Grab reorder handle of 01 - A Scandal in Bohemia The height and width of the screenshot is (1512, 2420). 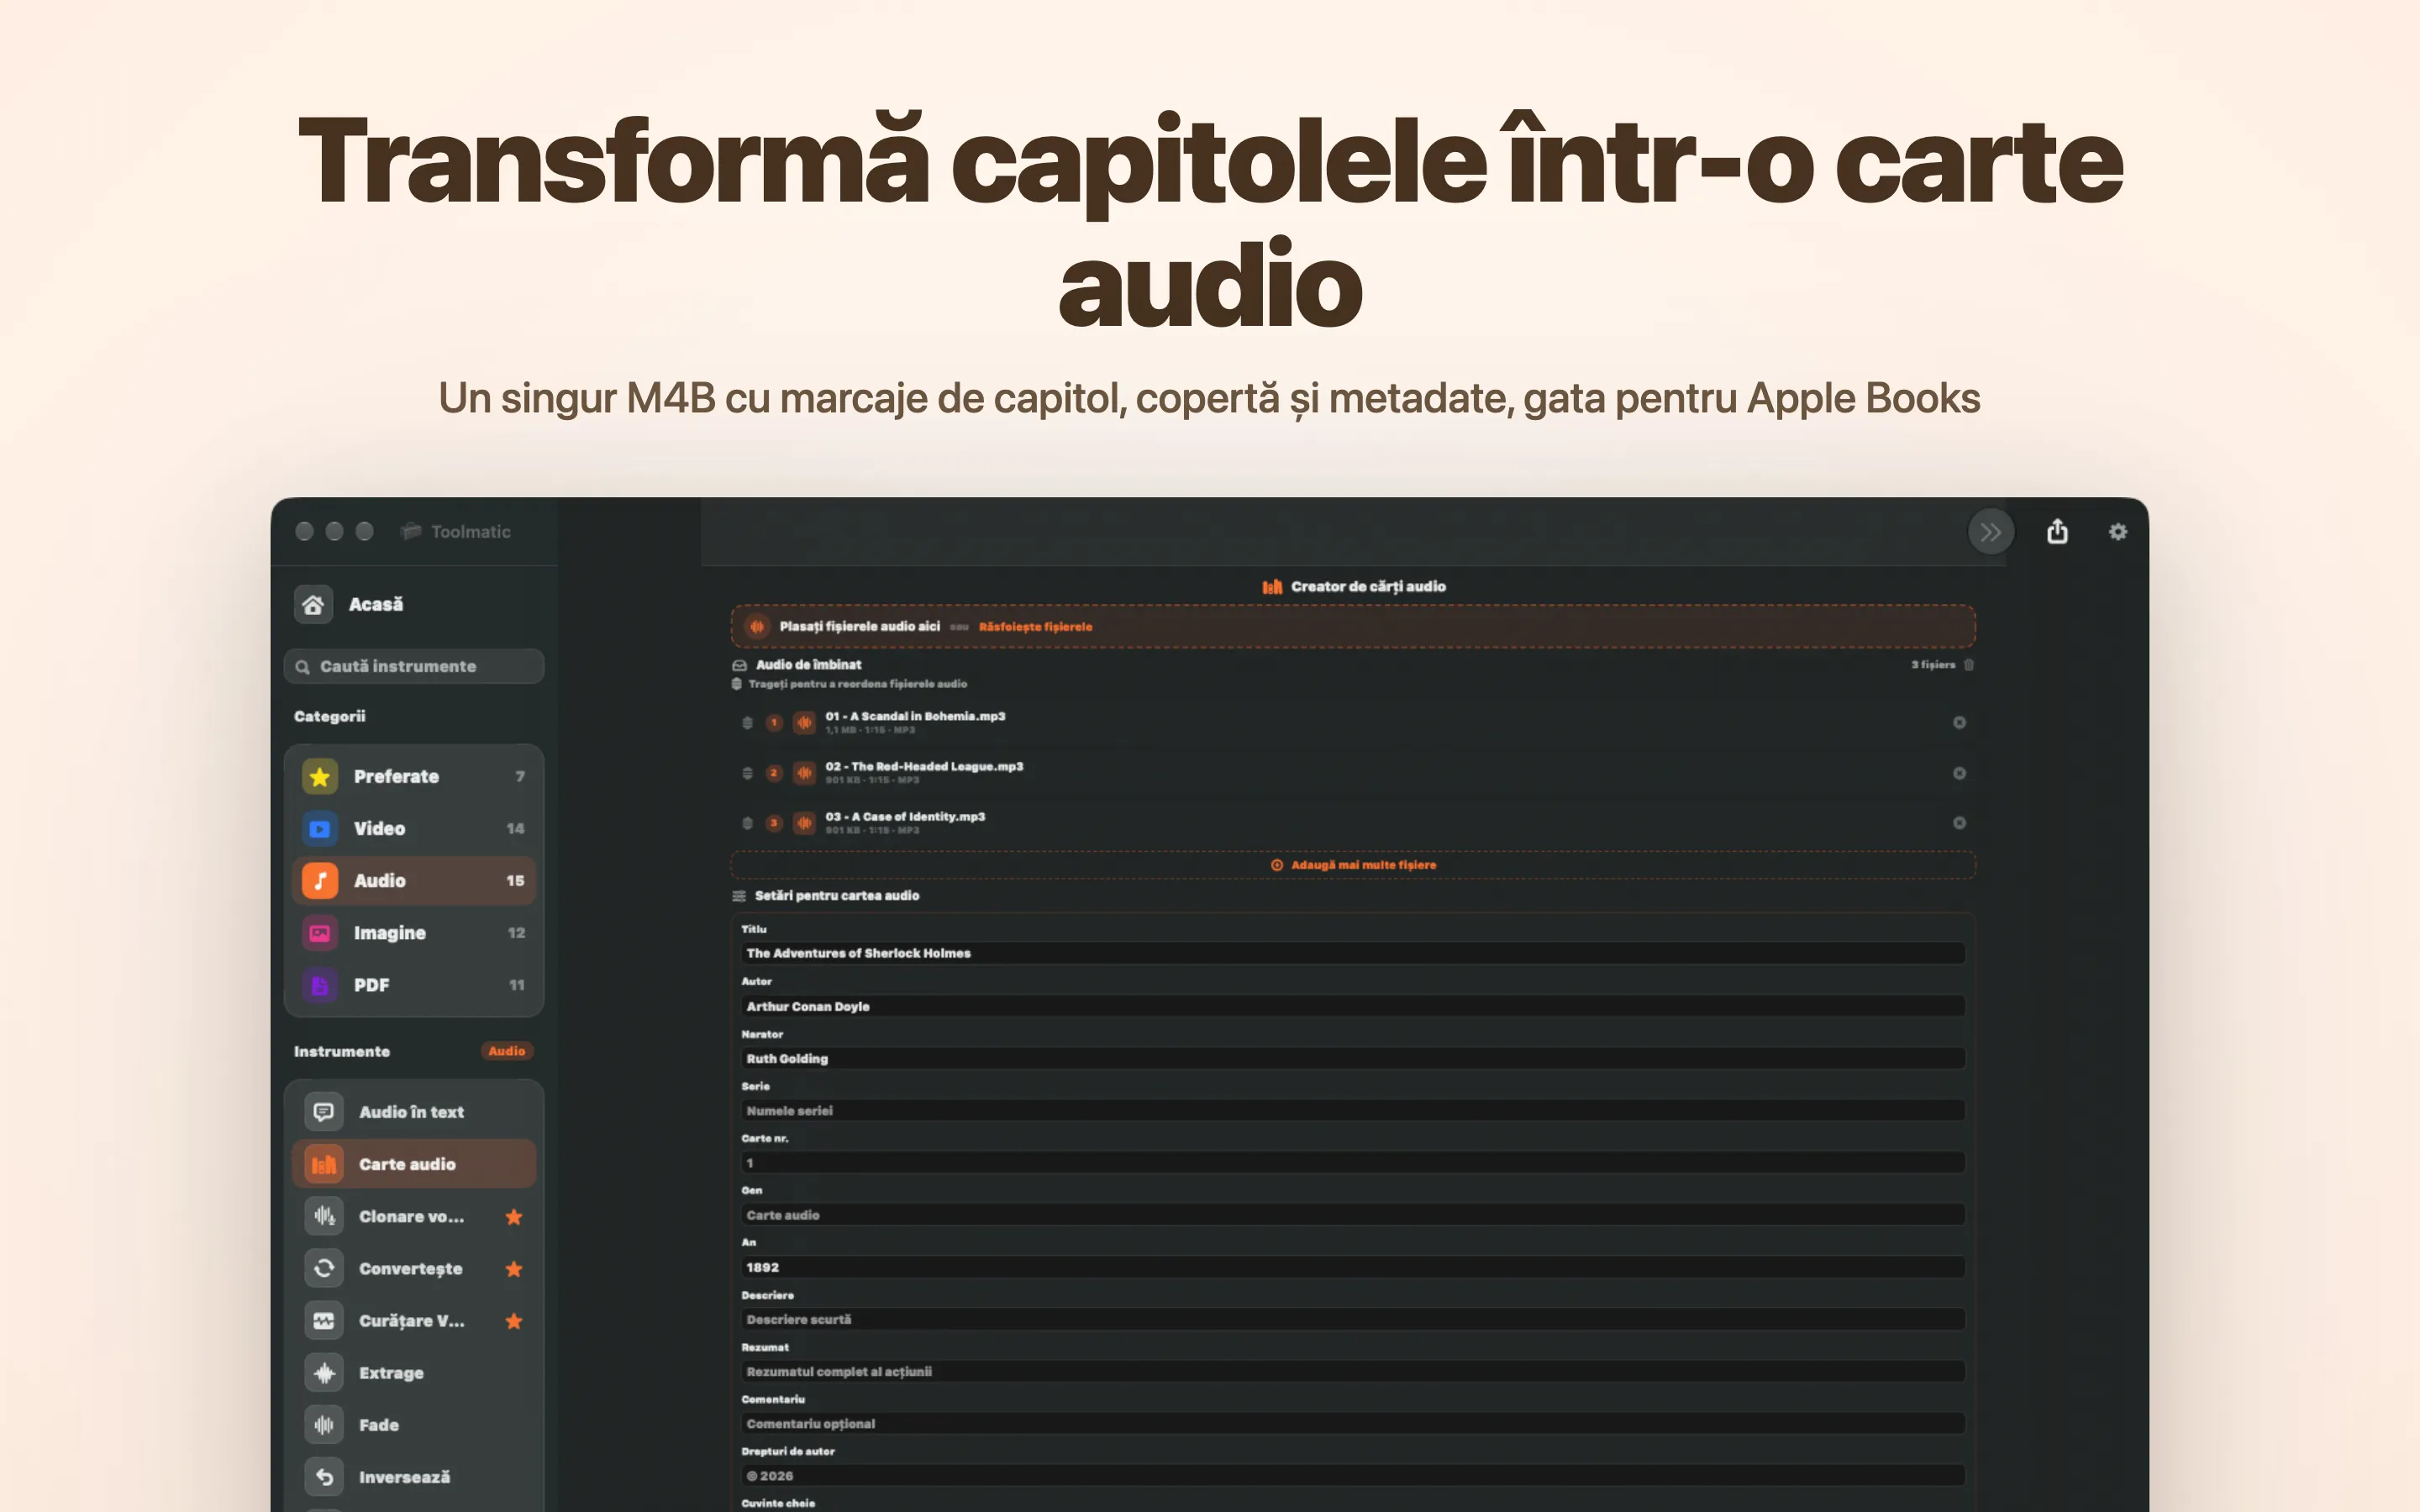click(x=747, y=722)
